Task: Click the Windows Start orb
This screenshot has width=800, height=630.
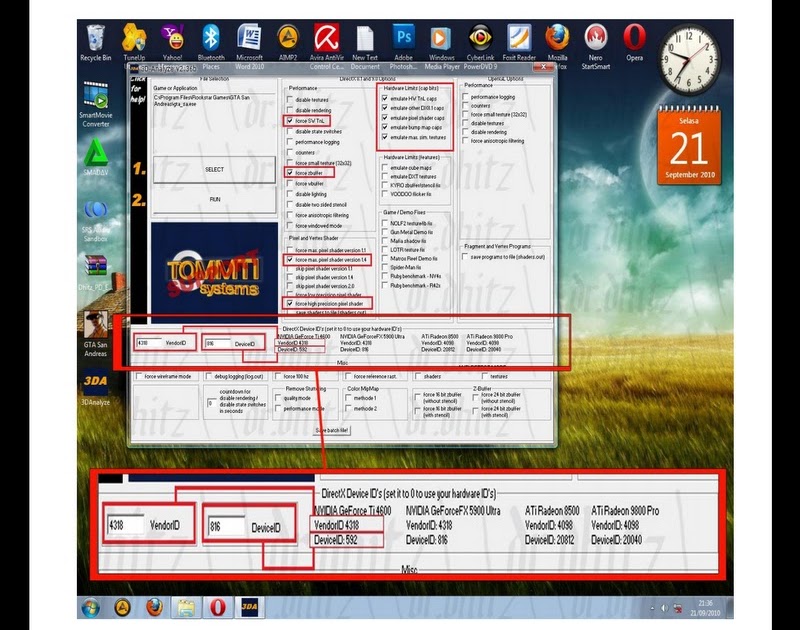Action: (91, 608)
